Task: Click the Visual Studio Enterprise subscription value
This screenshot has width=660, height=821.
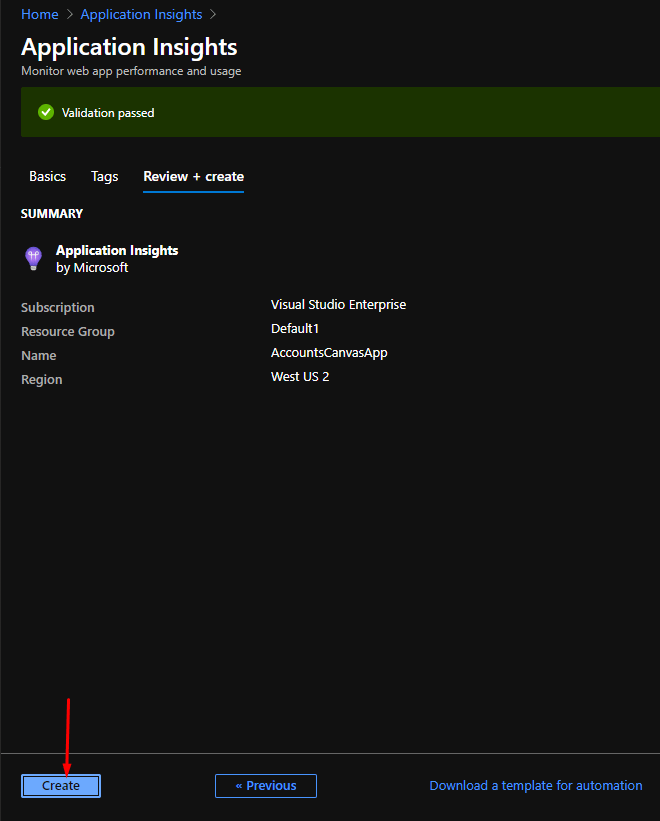Action: coord(338,305)
